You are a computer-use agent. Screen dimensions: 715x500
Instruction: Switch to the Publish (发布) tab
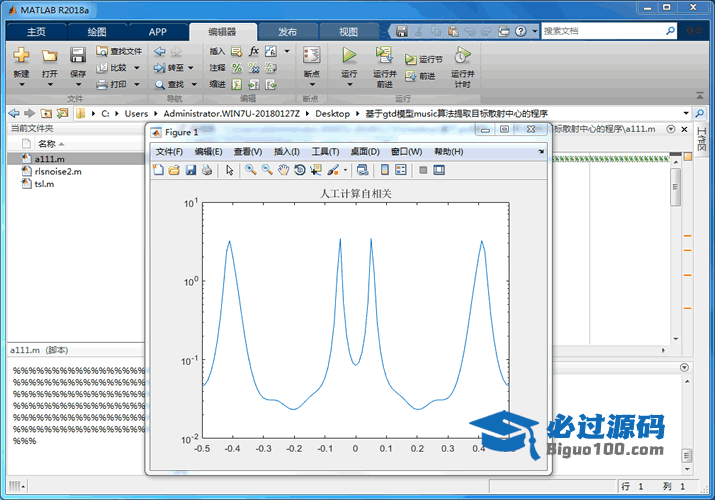click(288, 32)
